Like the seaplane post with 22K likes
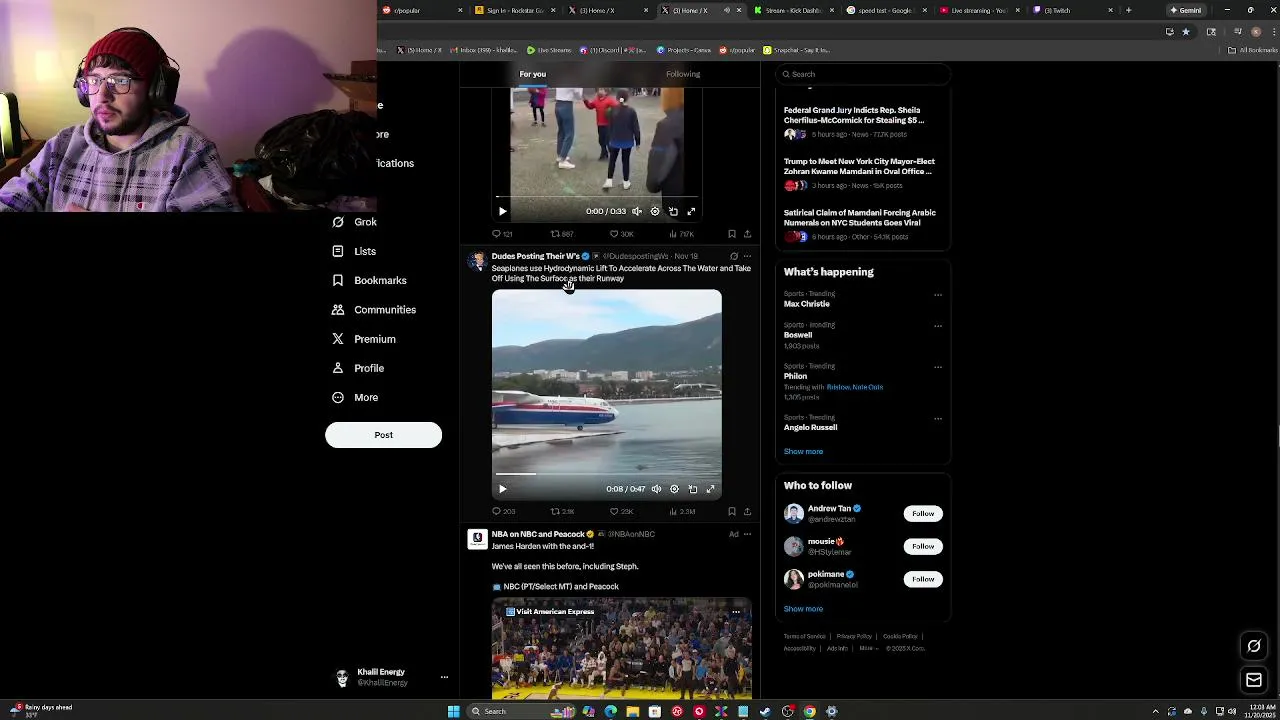Viewport: 1280px width, 720px height. point(621,511)
